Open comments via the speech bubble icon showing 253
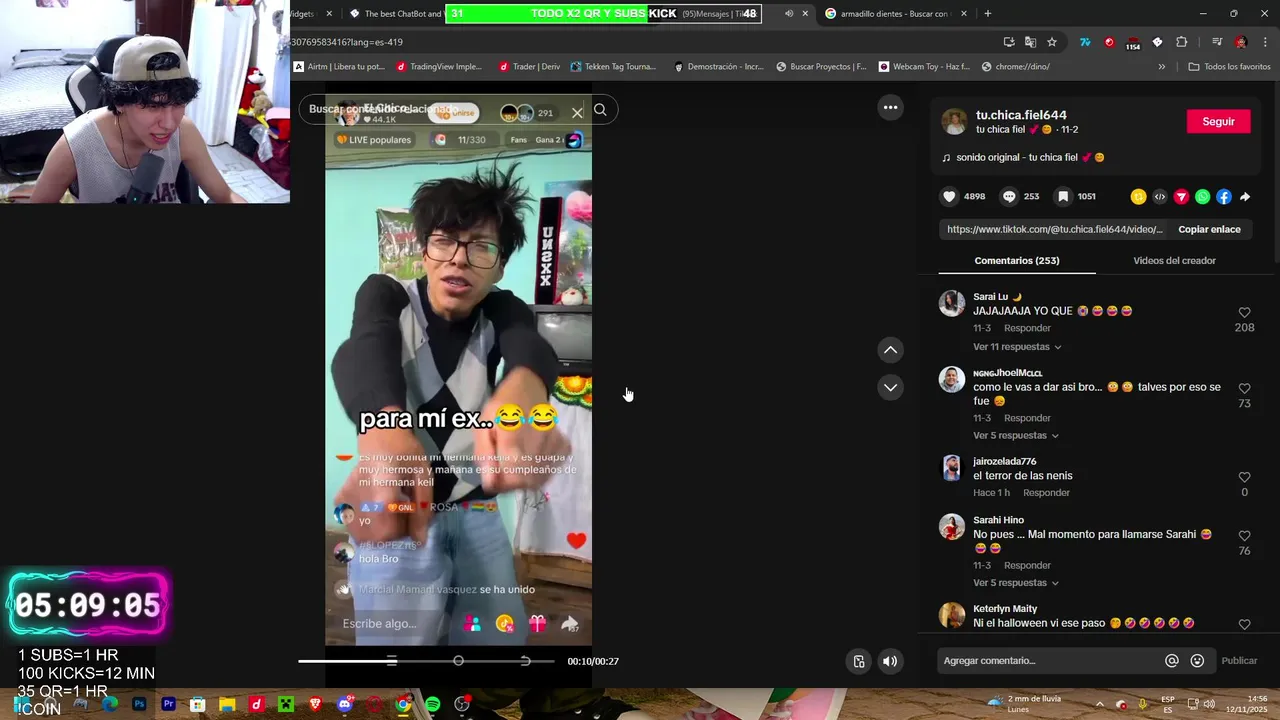The height and width of the screenshot is (720, 1280). [x=1009, y=197]
